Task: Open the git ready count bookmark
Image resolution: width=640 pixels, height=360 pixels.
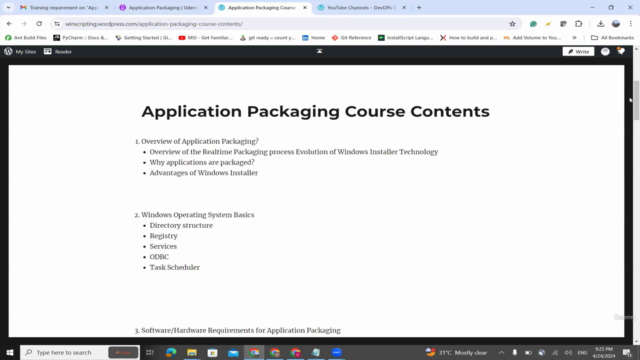Action: [x=267, y=38]
